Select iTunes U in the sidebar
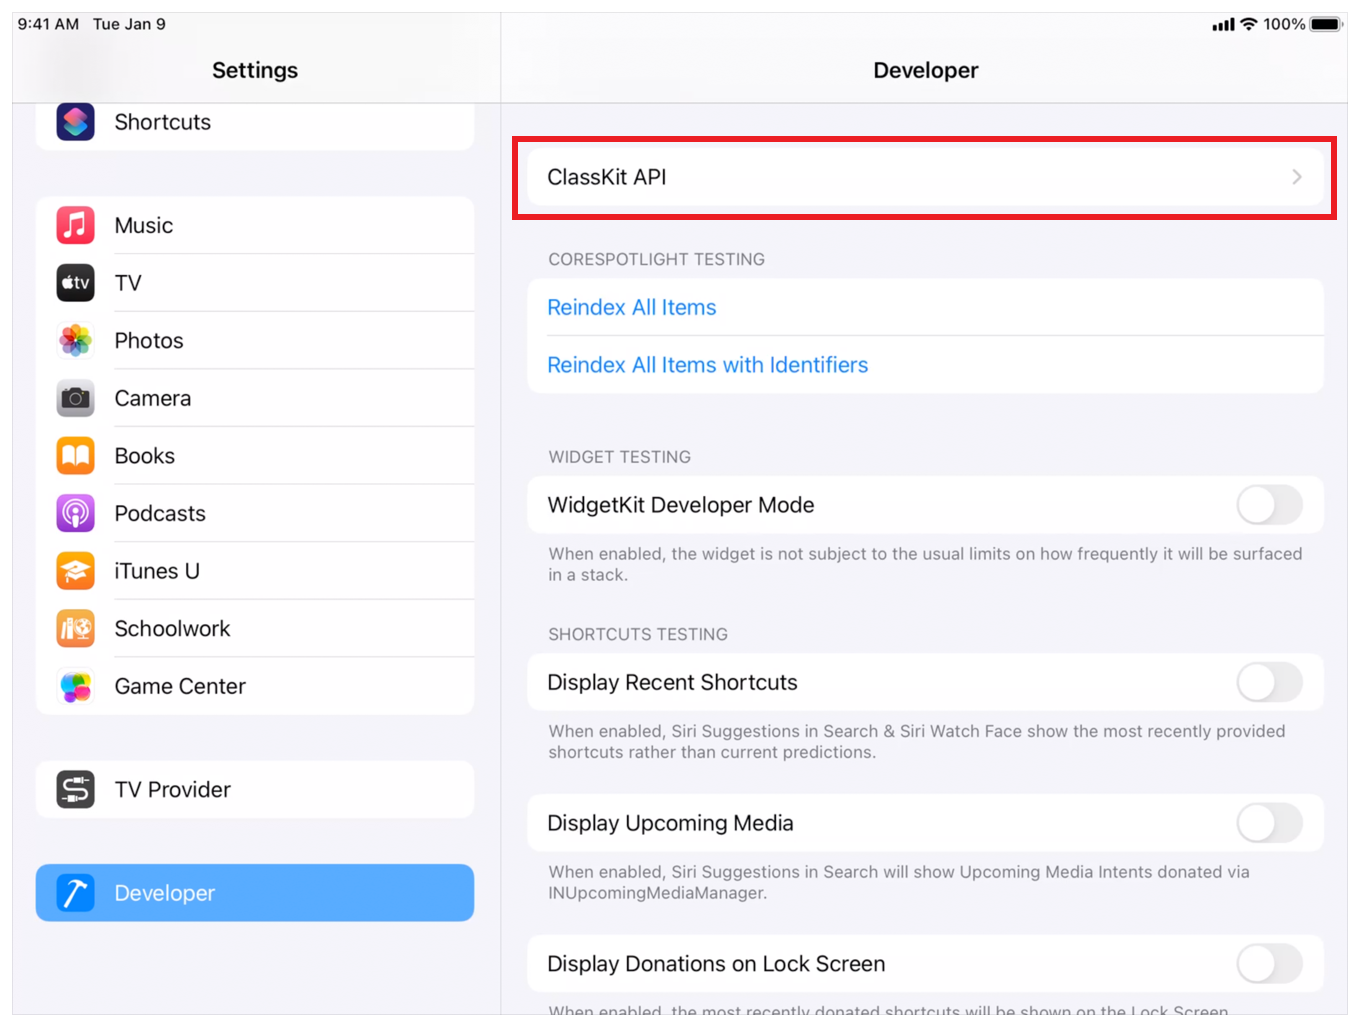This screenshot has height=1027, width=1360. tap(255, 571)
